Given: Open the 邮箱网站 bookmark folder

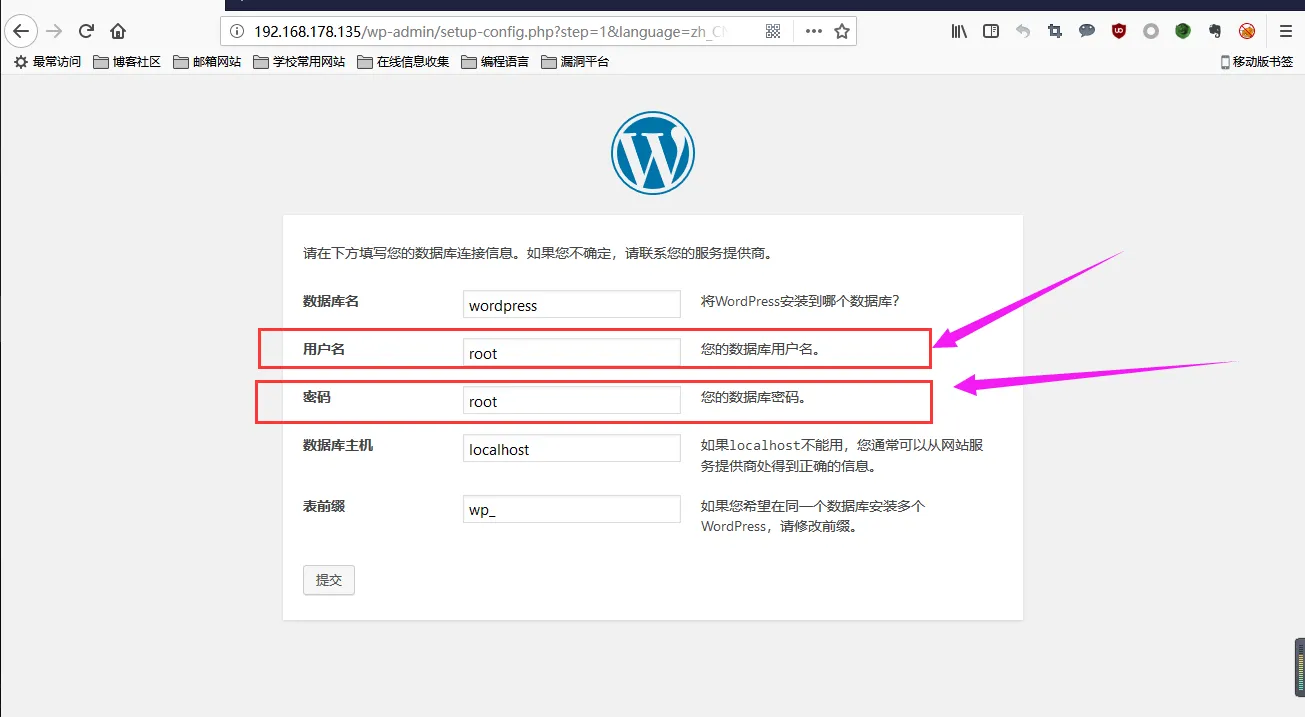Looking at the screenshot, I should [207, 62].
